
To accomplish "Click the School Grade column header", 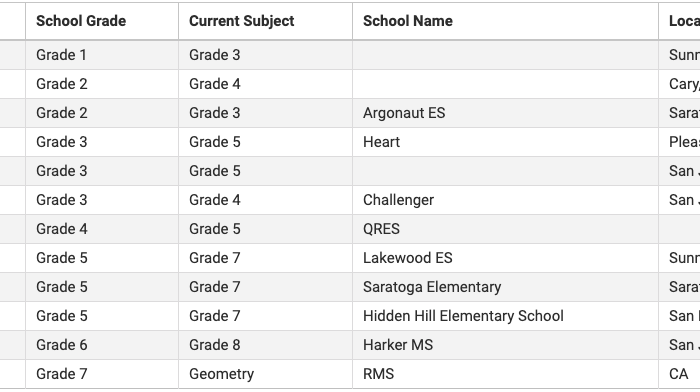I will [x=102, y=21].
